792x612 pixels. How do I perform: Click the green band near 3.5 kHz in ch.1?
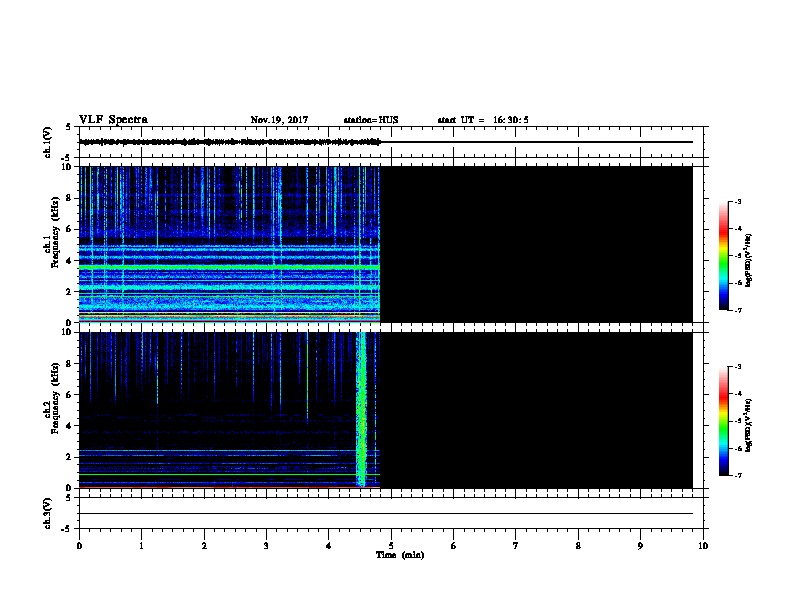click(x=230, y=267)
